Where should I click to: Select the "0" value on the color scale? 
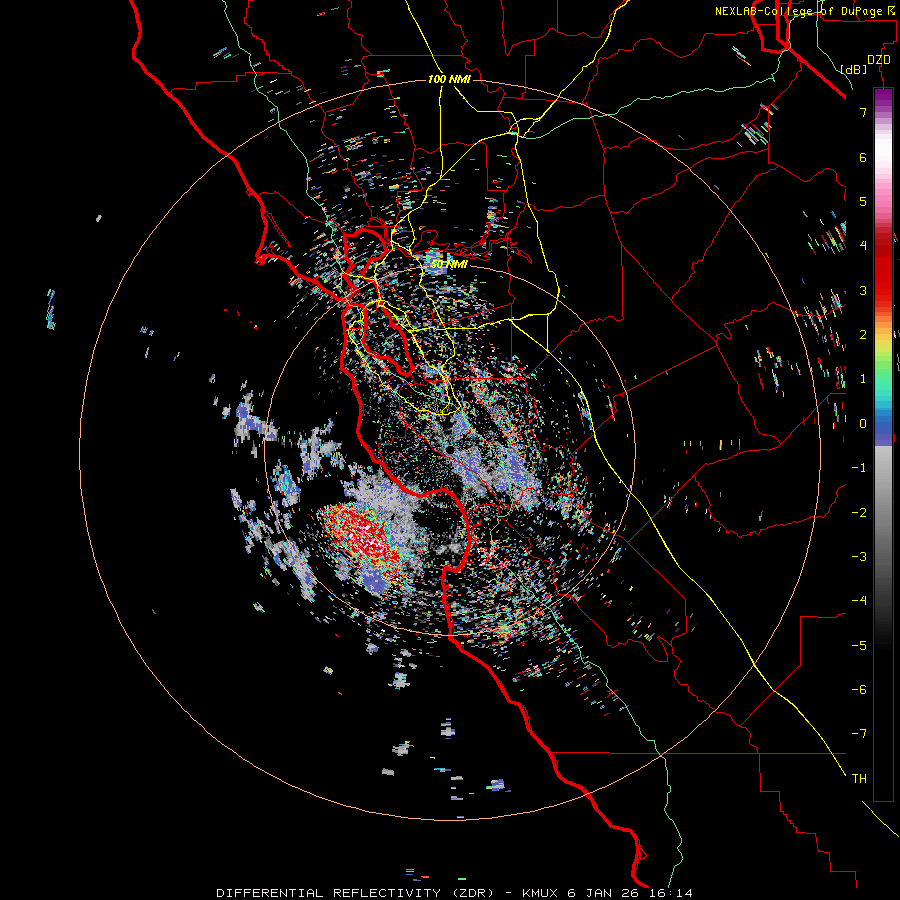pyautogui.click(x=863, y=423)
